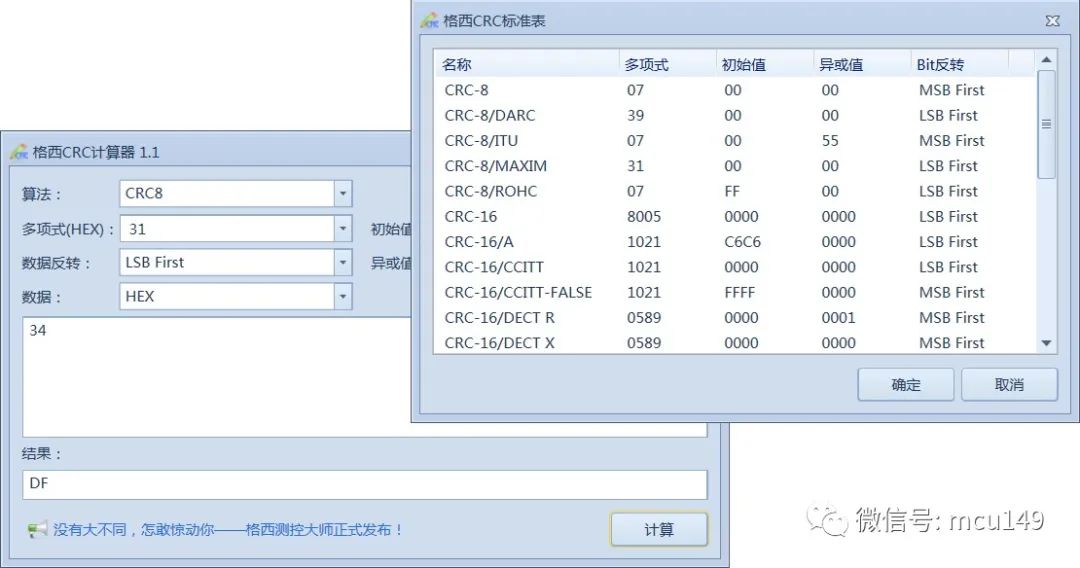The image size is (1080, 568).
Task: Click the table scrollbar down arrow
Action: 1046,343
